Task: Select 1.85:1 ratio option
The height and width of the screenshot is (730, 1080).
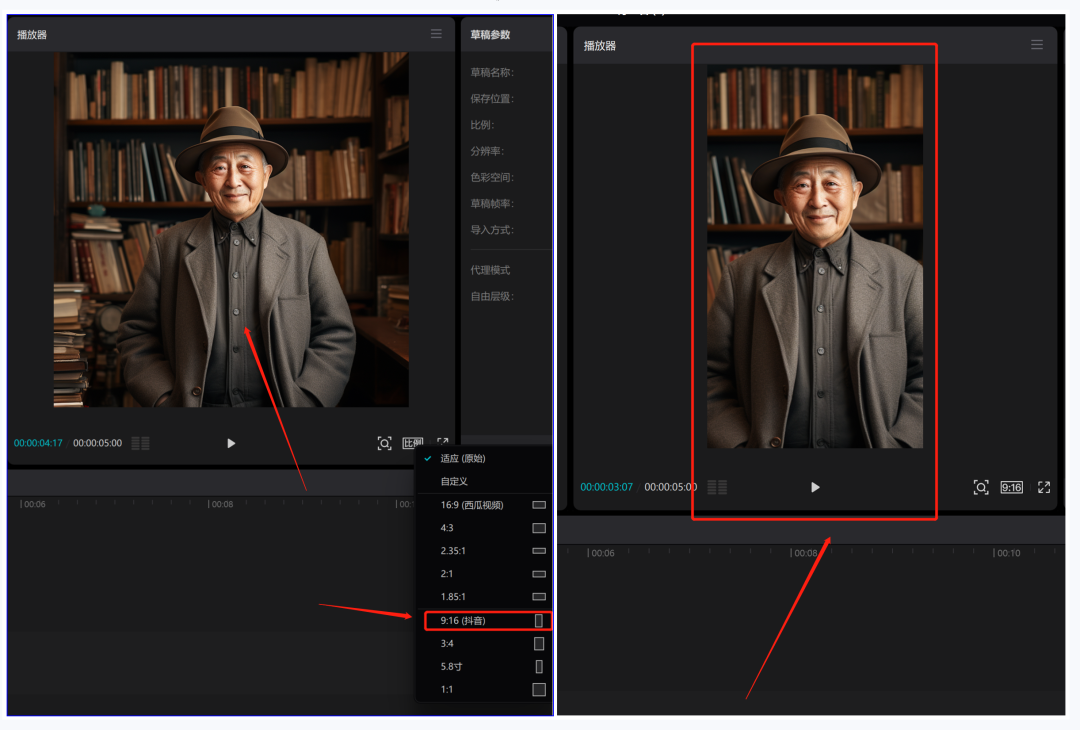Action: [453, 597]
